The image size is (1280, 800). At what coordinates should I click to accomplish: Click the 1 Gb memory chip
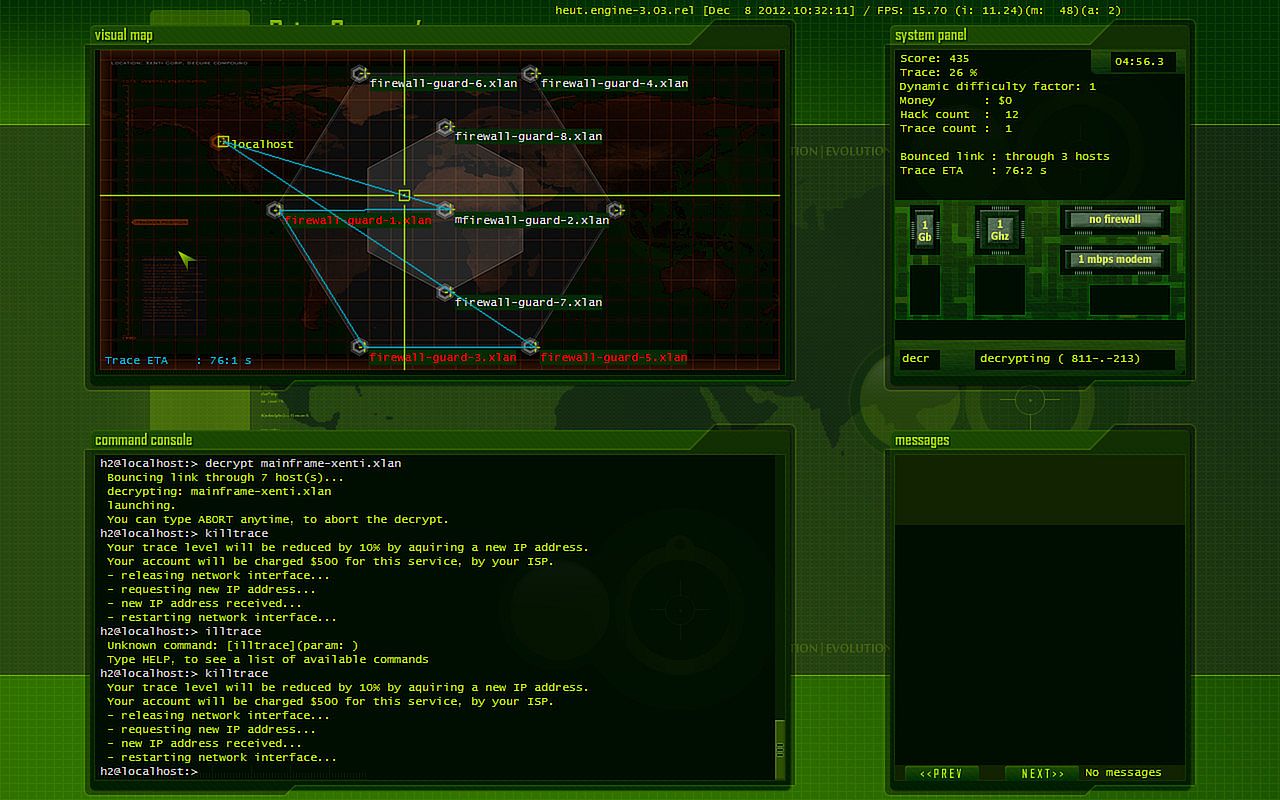[924, 230]
